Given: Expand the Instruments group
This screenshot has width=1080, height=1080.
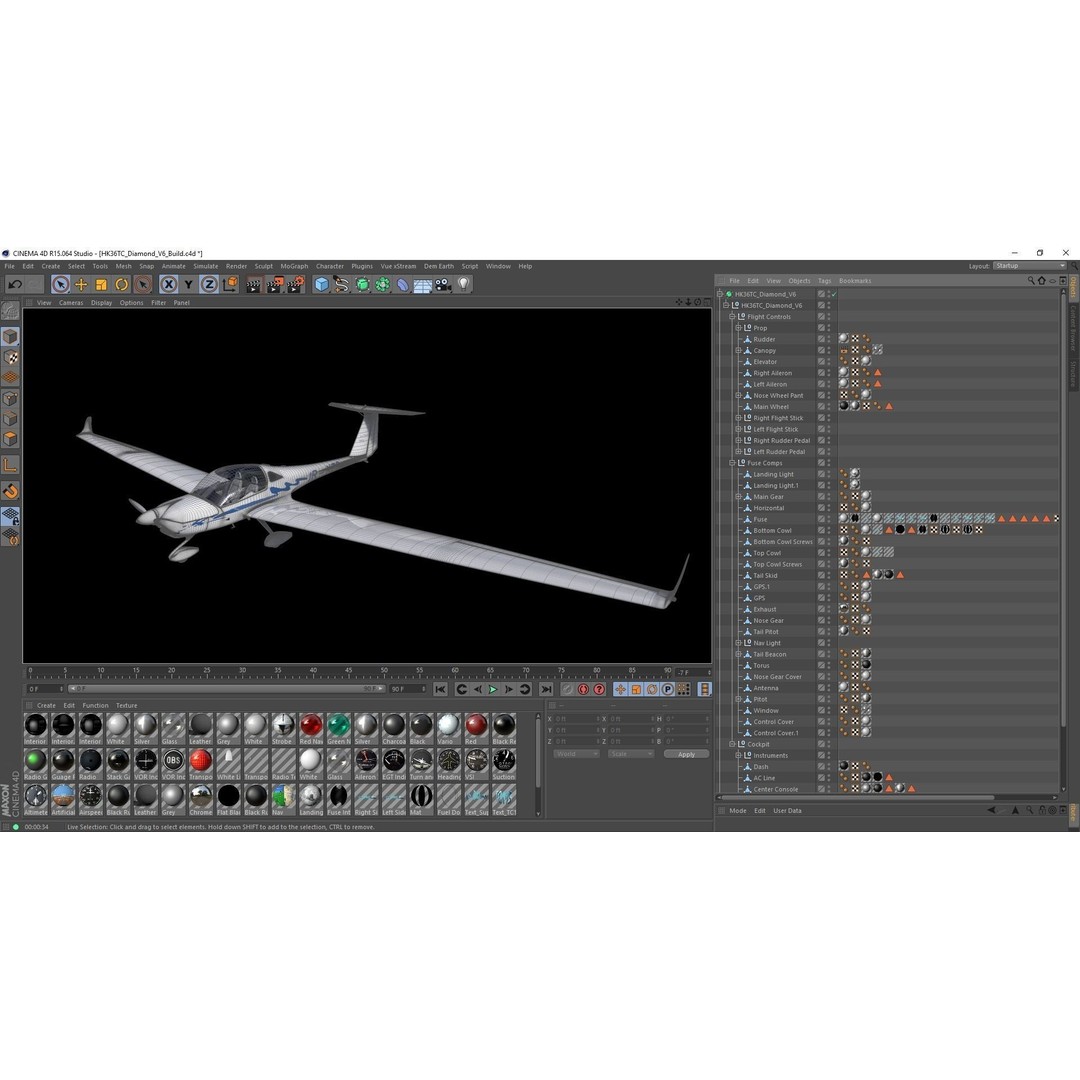Looking at the screenshot, I should 738,756.
